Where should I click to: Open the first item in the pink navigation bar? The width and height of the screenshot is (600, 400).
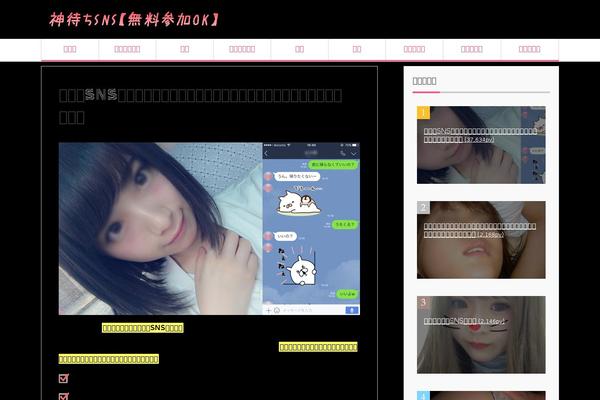(70, 49)
